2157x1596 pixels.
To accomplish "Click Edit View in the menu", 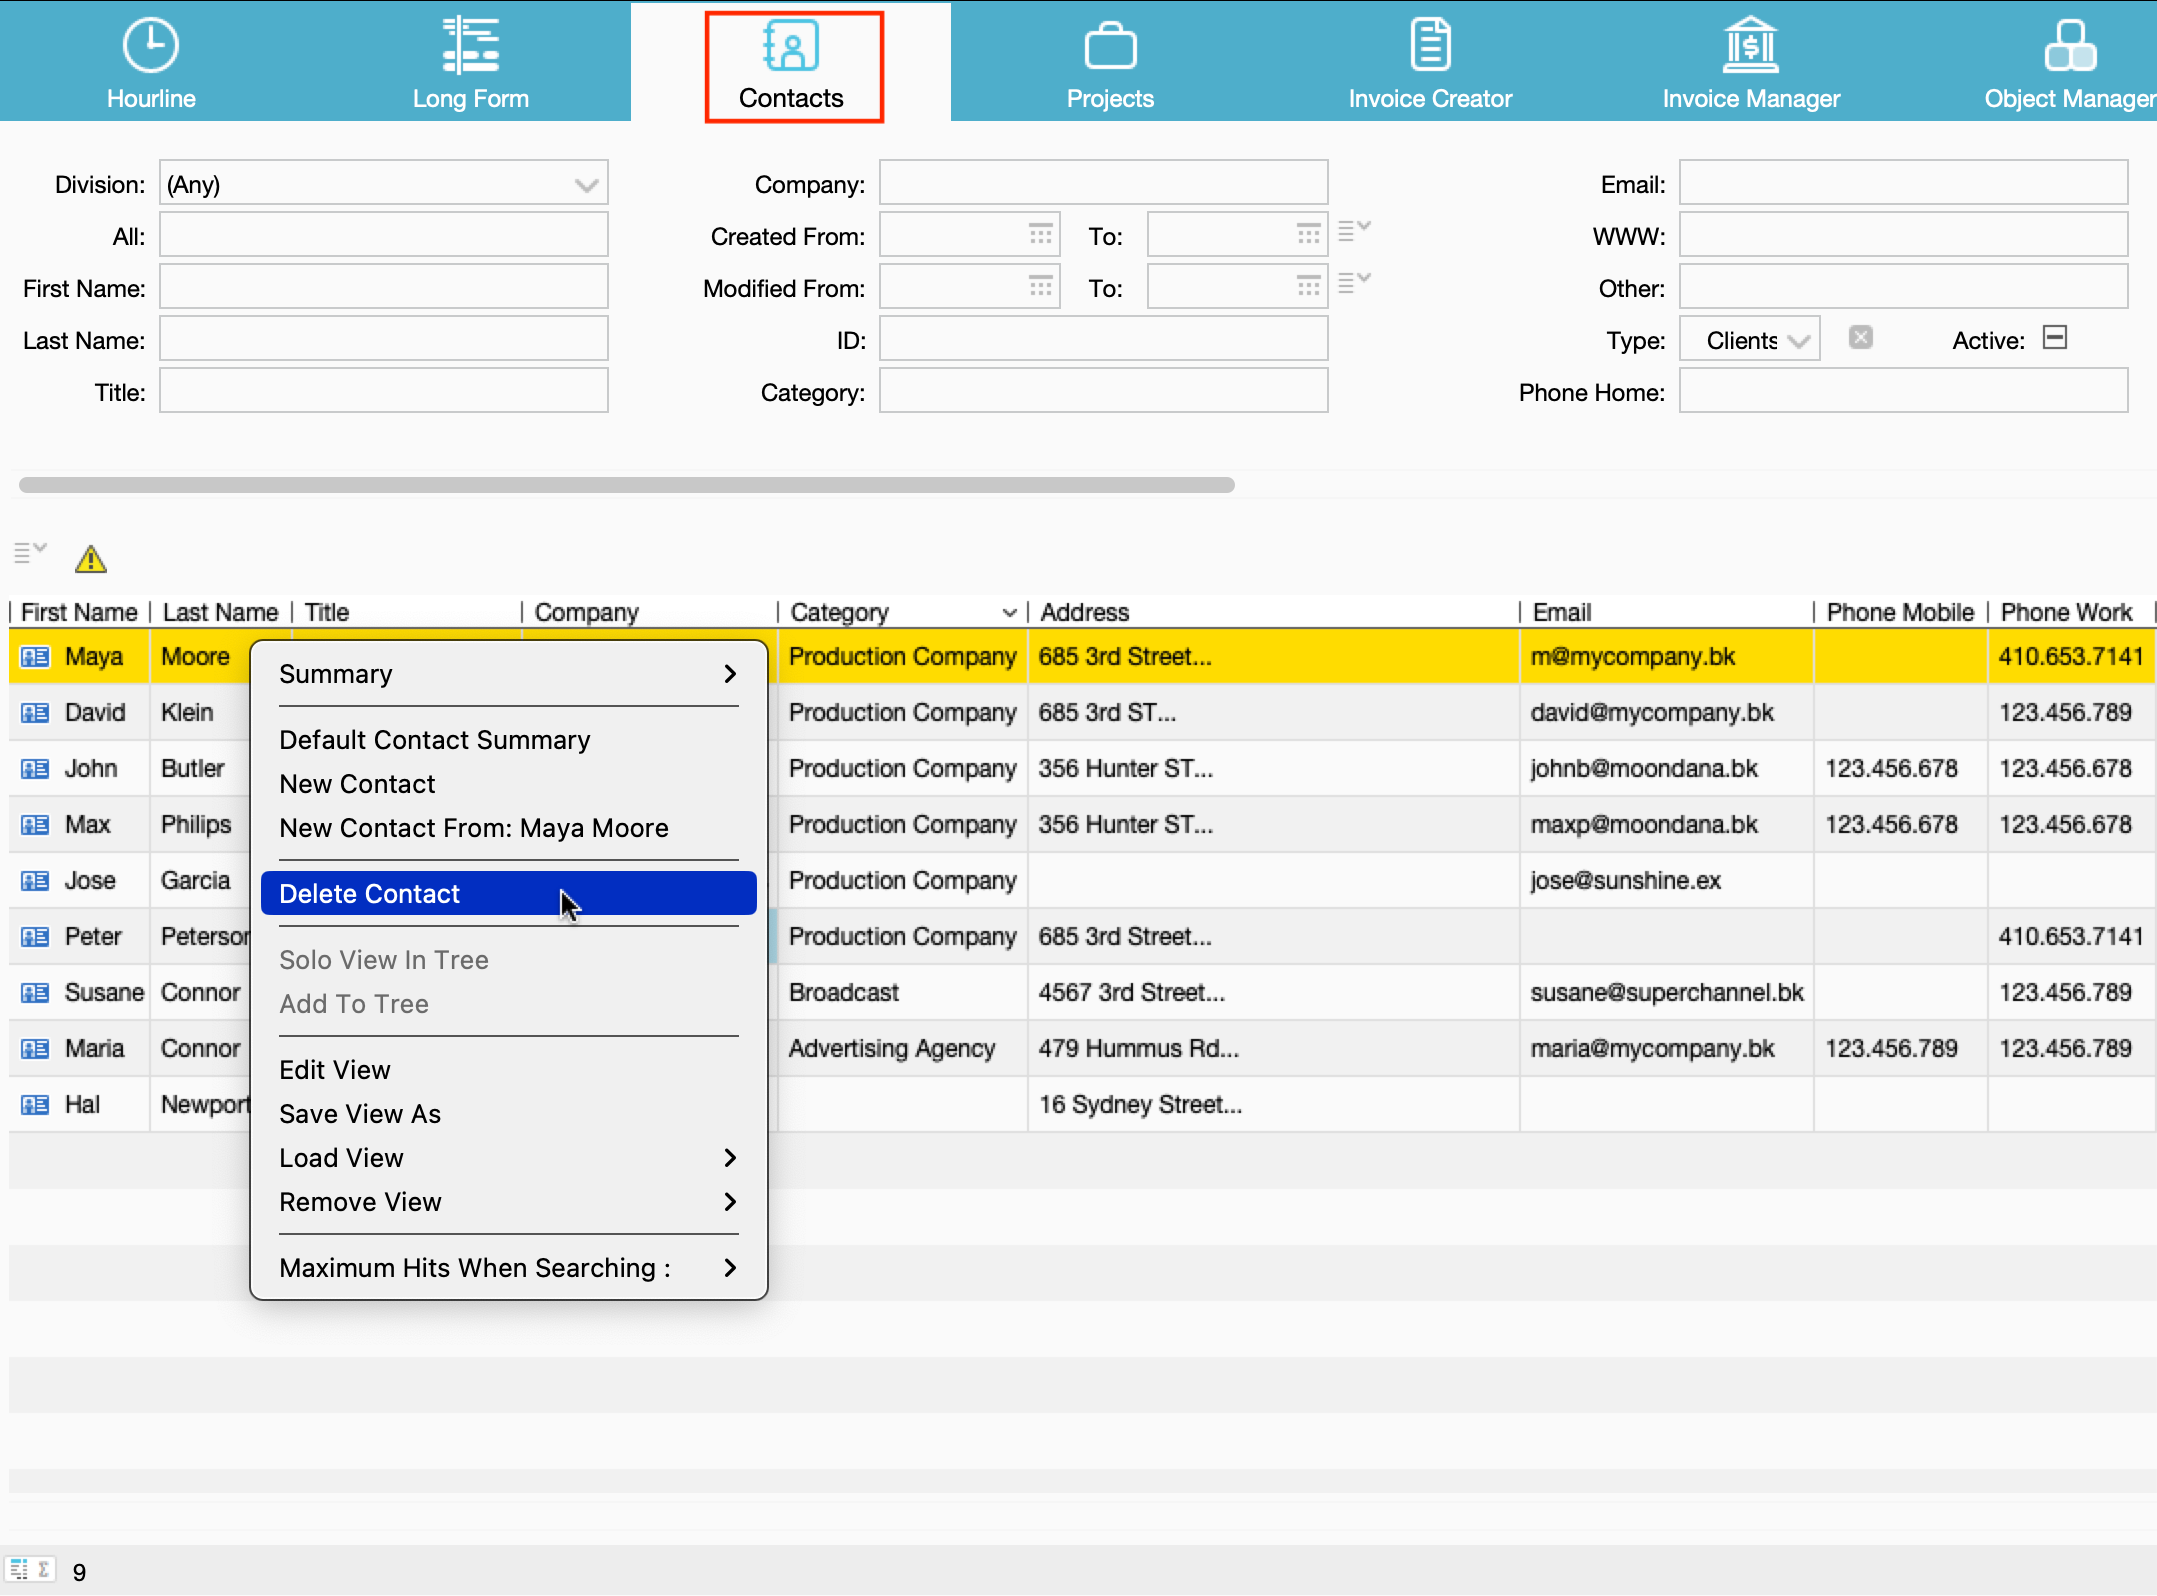I will tap(335, 1070).
